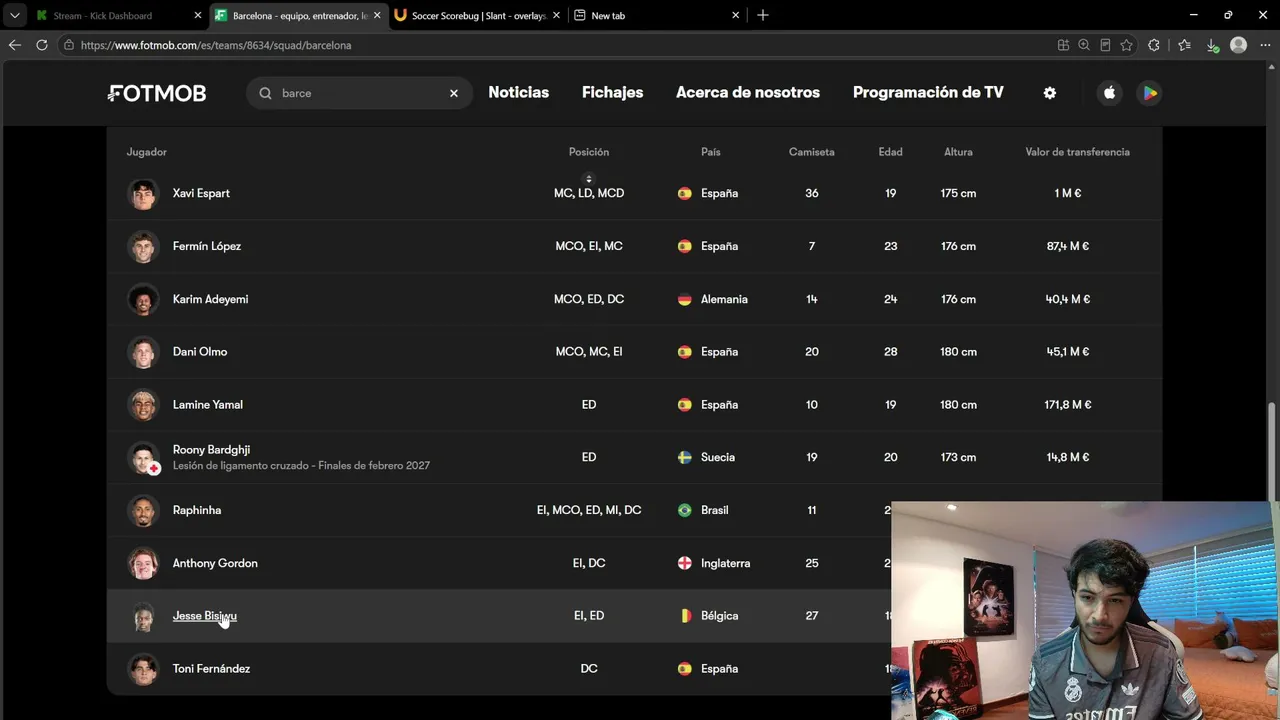Image resolution: width=1280 pixels, height=720 pixels.
Task: Open Karim Adeyemi player profile
Action: 210,299
